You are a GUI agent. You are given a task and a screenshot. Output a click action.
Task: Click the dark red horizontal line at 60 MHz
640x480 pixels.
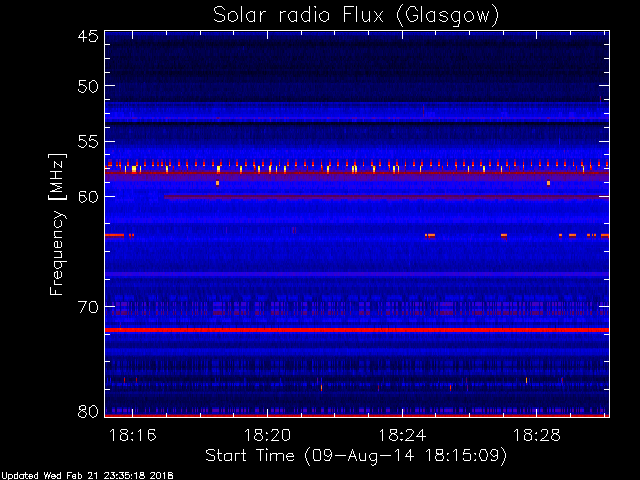386,197
